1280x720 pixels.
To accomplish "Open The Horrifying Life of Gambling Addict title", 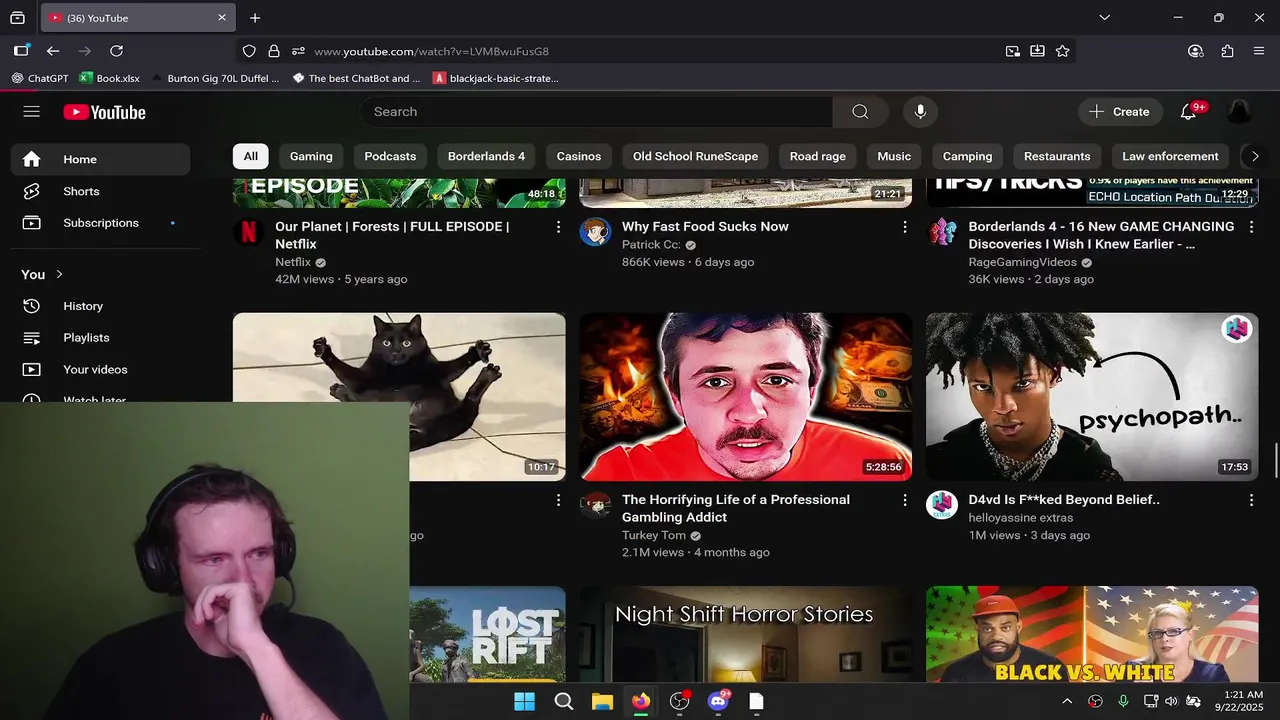I will tap(736, 508).
